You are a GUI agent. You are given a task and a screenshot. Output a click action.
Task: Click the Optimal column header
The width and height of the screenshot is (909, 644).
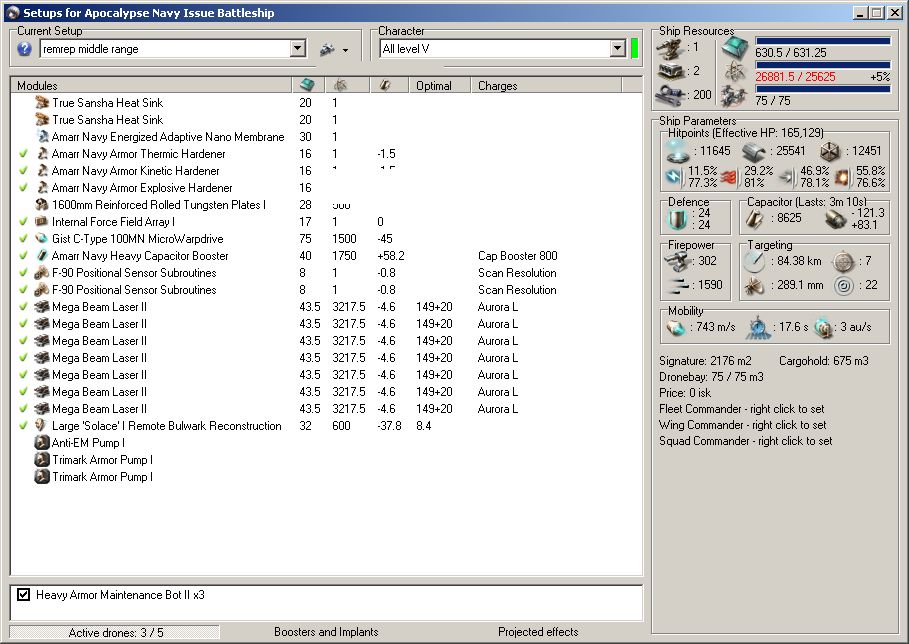(x=434, y=86)
